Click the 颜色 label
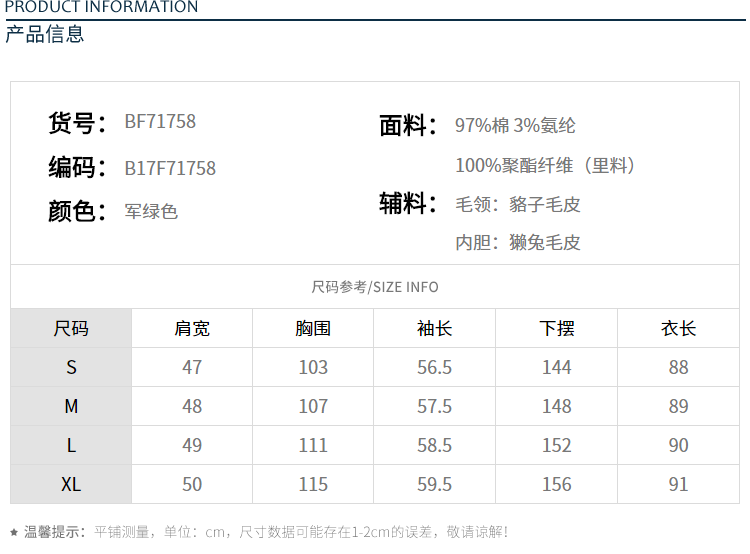The image size is (750, 554). [x=77, y=211]
